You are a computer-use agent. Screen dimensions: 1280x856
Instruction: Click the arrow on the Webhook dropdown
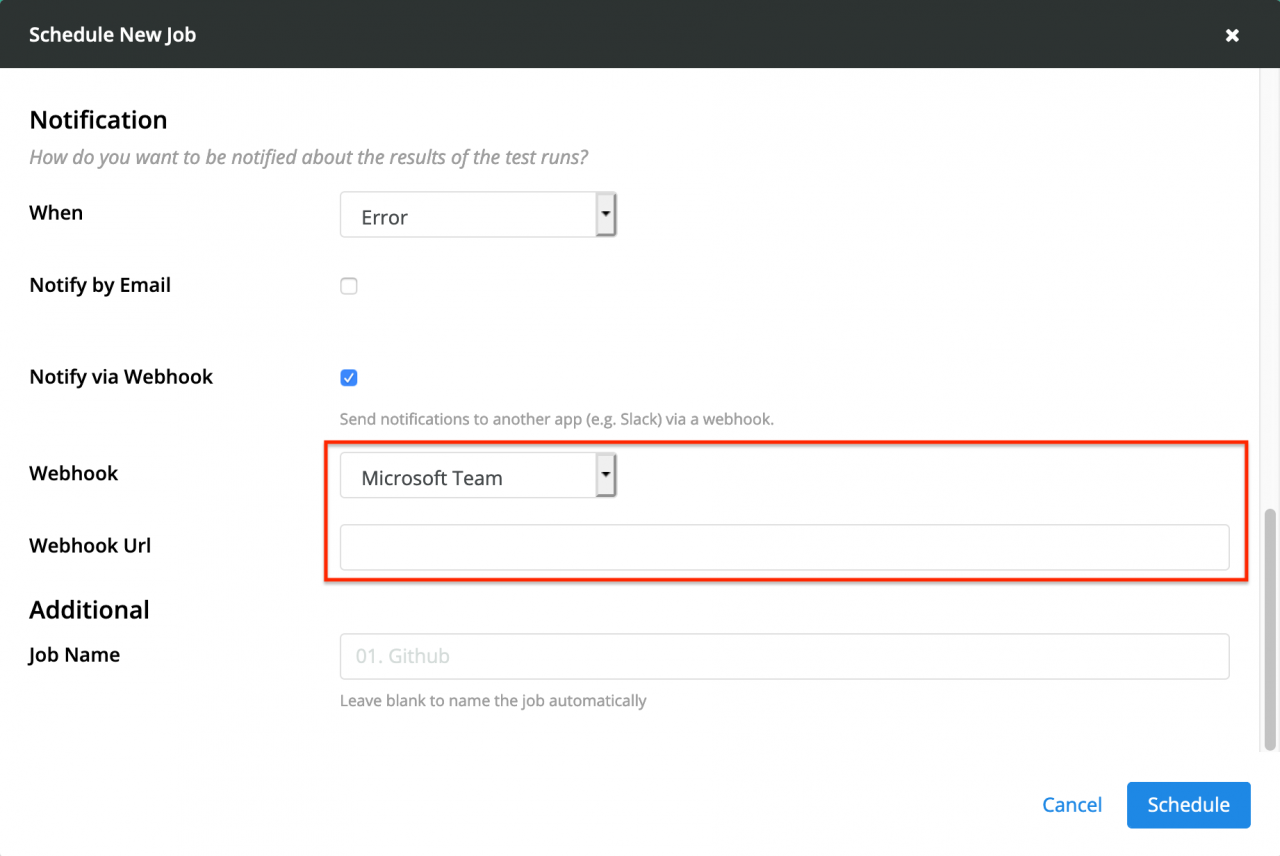coord(605,475)
